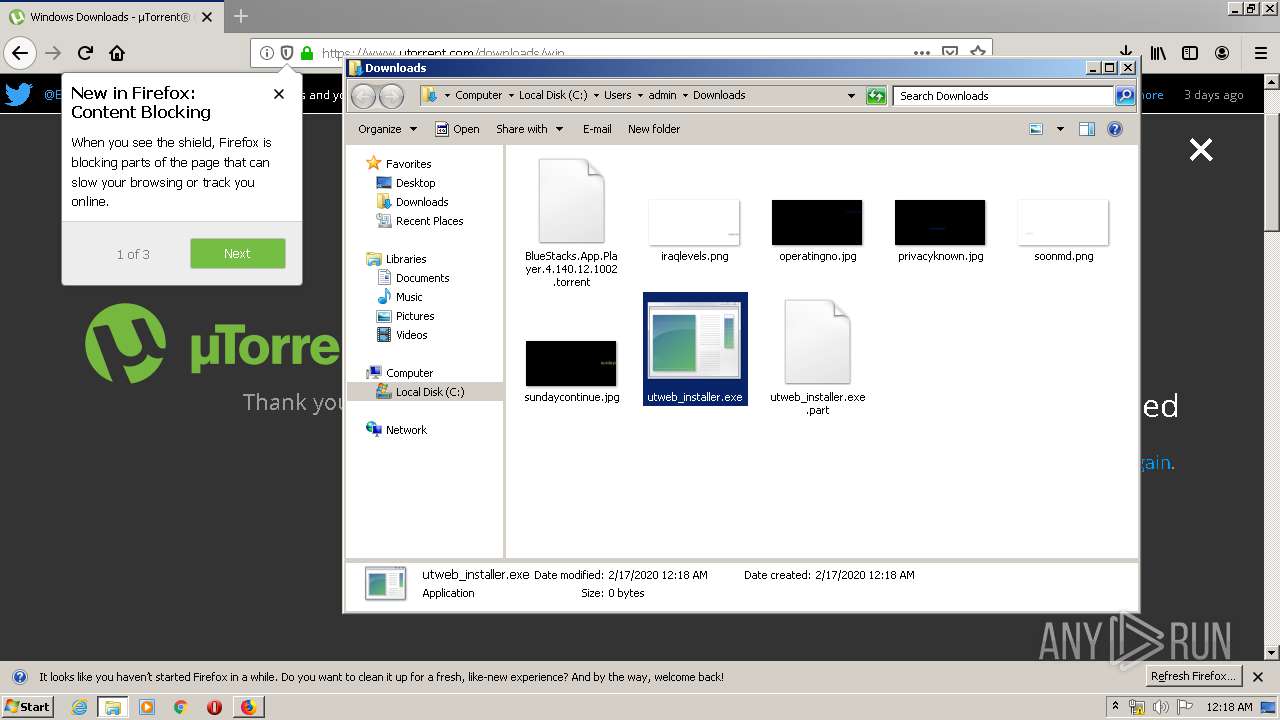Open Pictures library
This screenshot has height=720, width=1280.
tap(414, 316)
